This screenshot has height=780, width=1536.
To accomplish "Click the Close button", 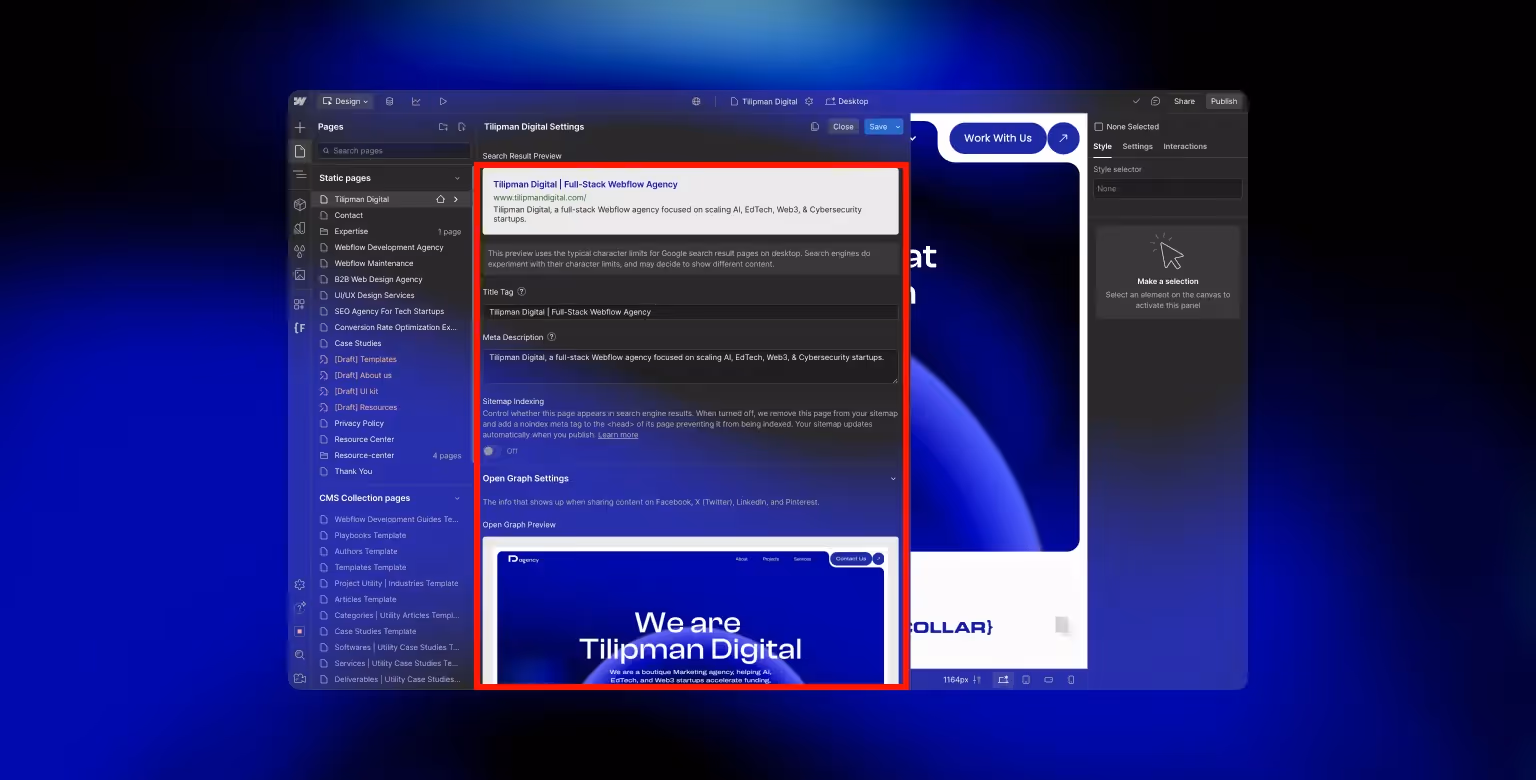I will pyautogui.click(x=843, y=127).
